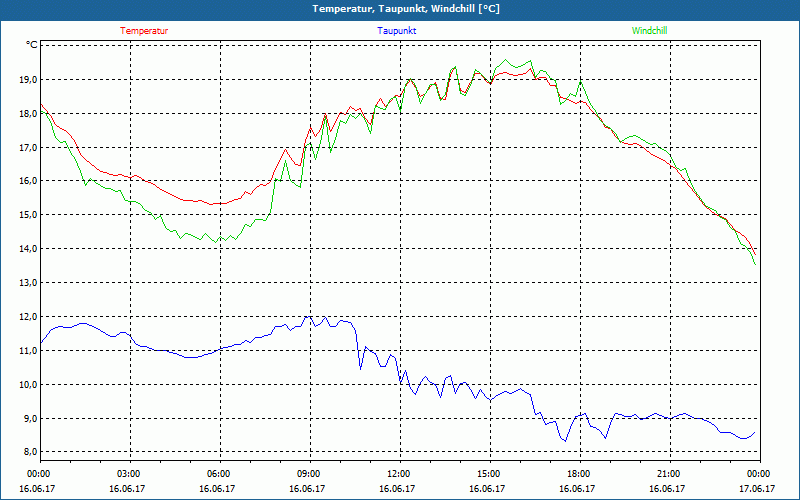Viewport: 800px width, 500px height.
Task: Click the green Windchill legend label
Action: coord(649,31)
